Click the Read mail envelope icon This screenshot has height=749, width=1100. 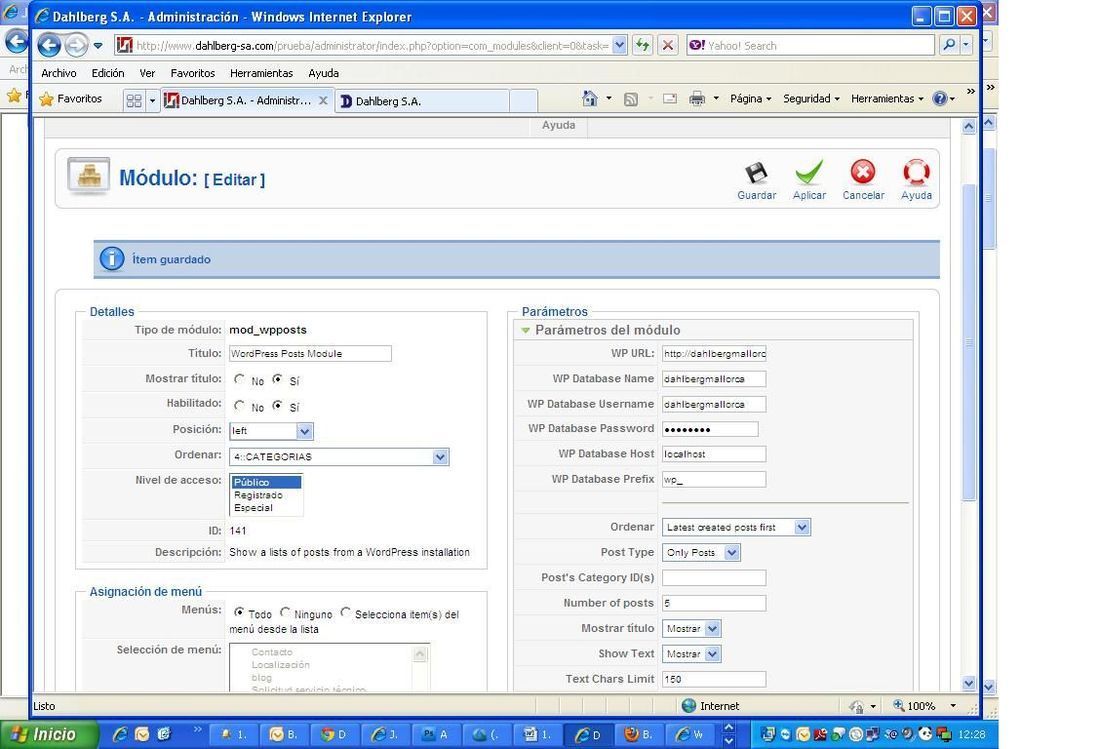[670, 99]
